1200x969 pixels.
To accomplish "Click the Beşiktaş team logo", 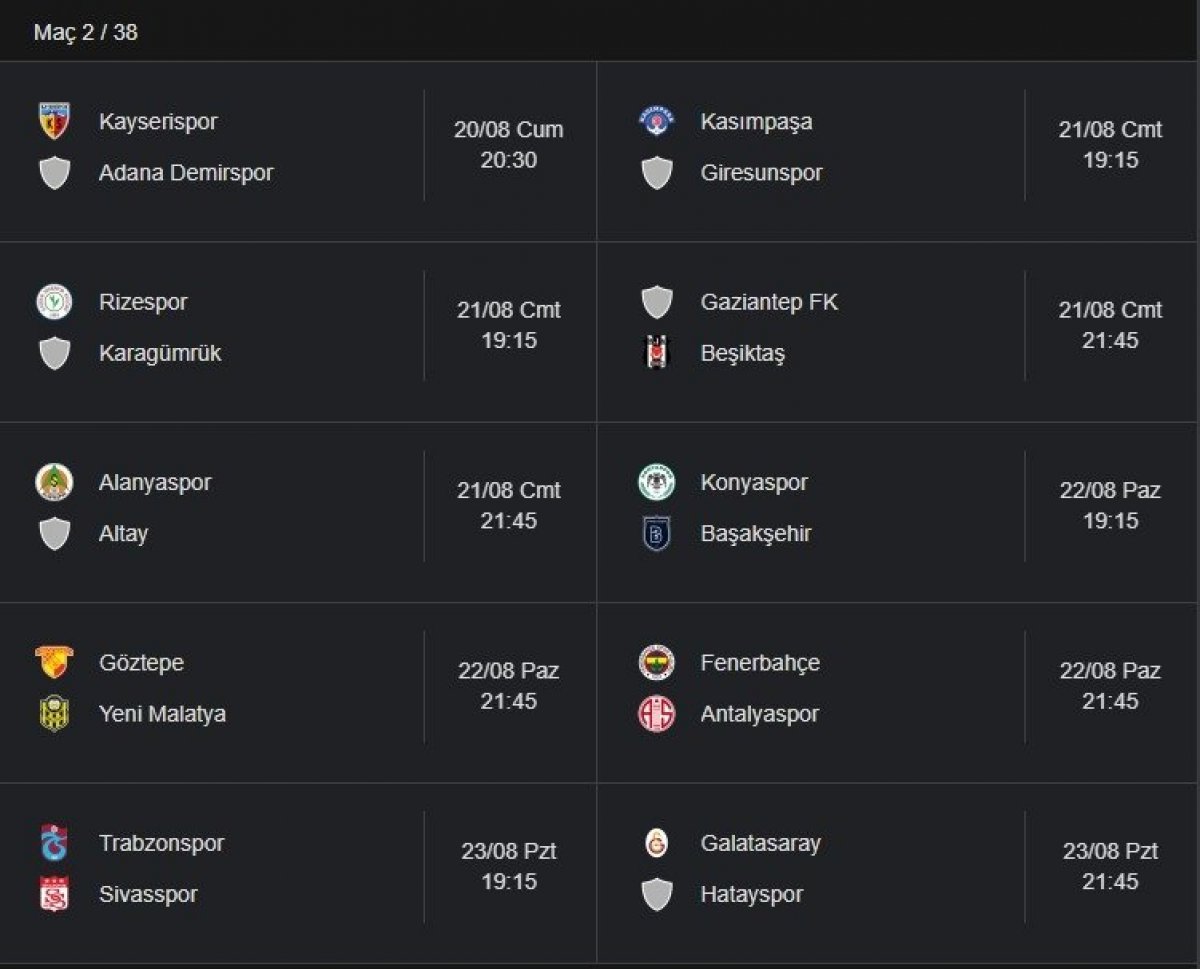I will click(657, 353).
